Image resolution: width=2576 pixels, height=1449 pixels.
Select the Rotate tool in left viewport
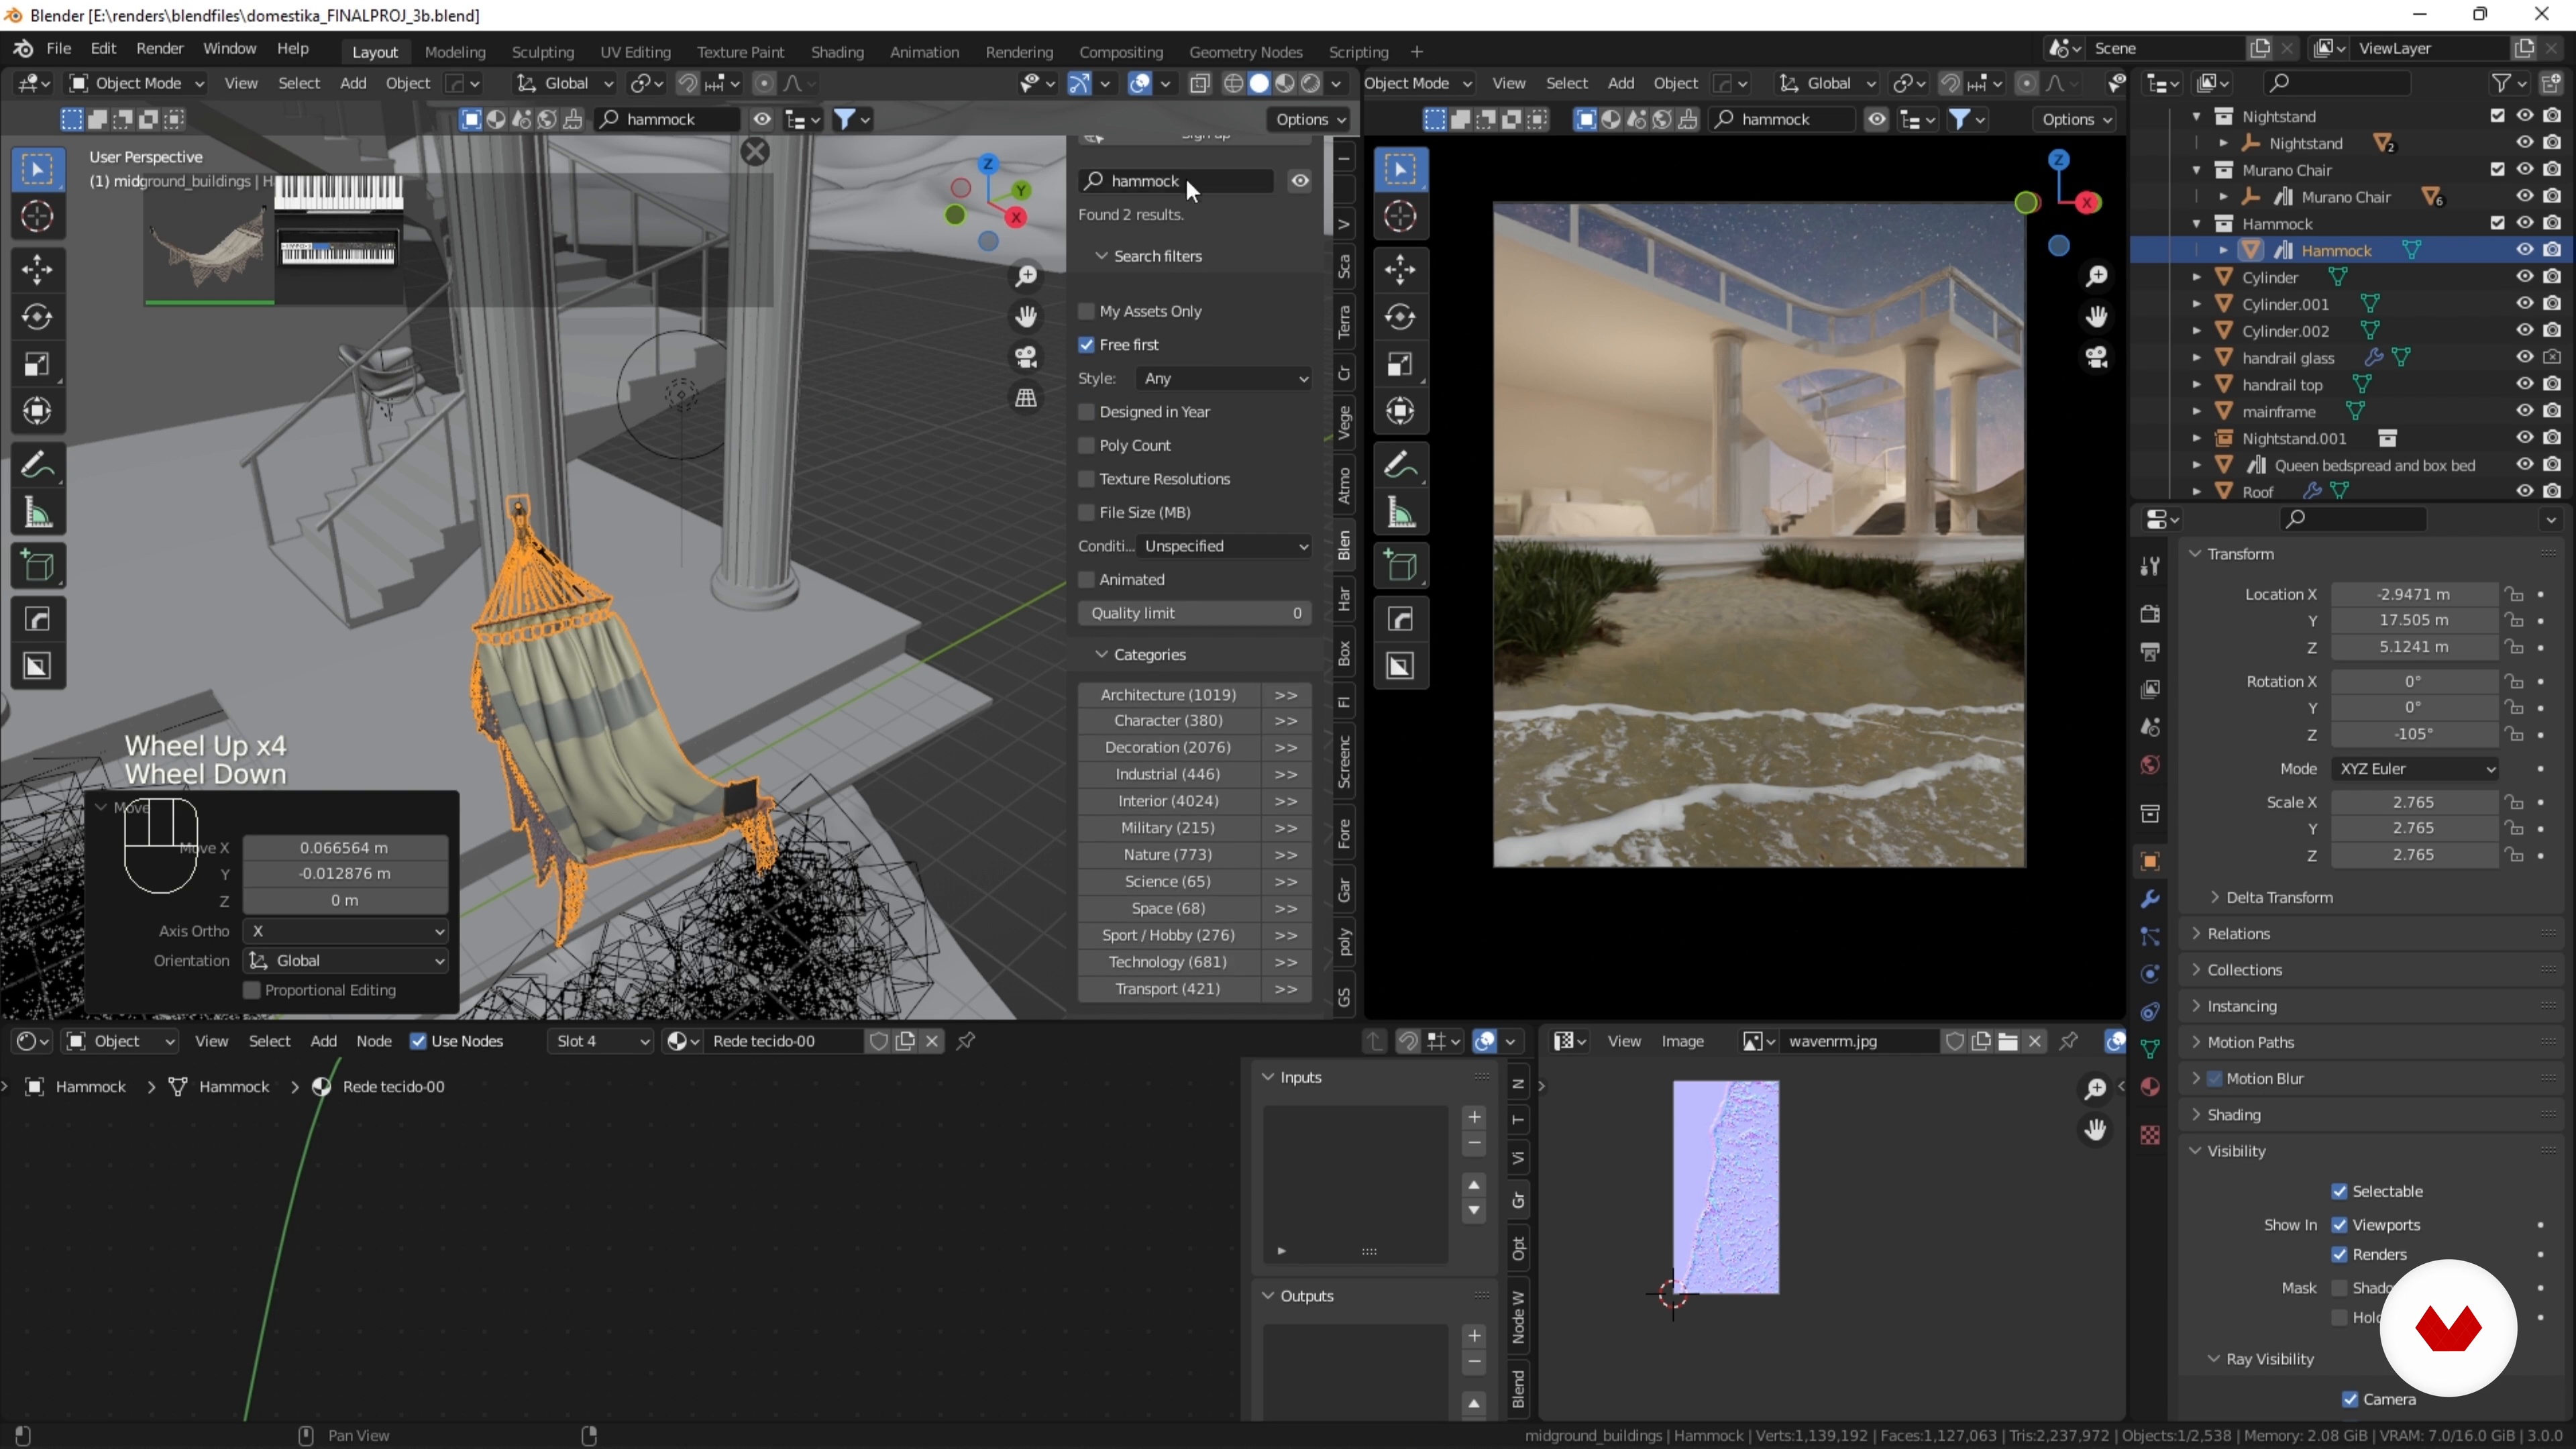[37, 317]
